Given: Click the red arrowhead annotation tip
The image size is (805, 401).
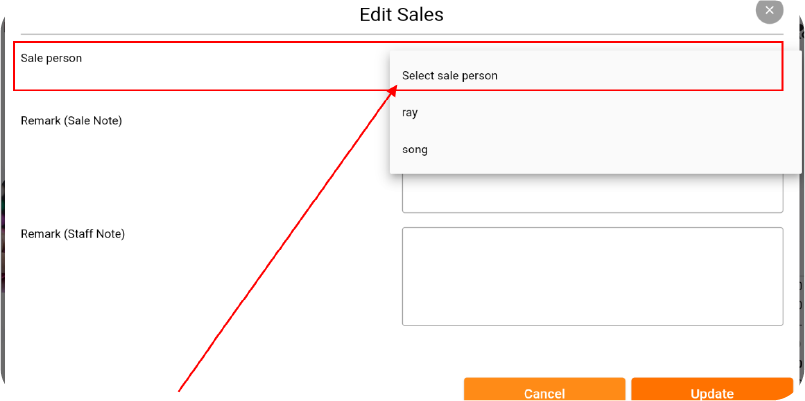Looking at the screenshot, I should tap(394, 89).
